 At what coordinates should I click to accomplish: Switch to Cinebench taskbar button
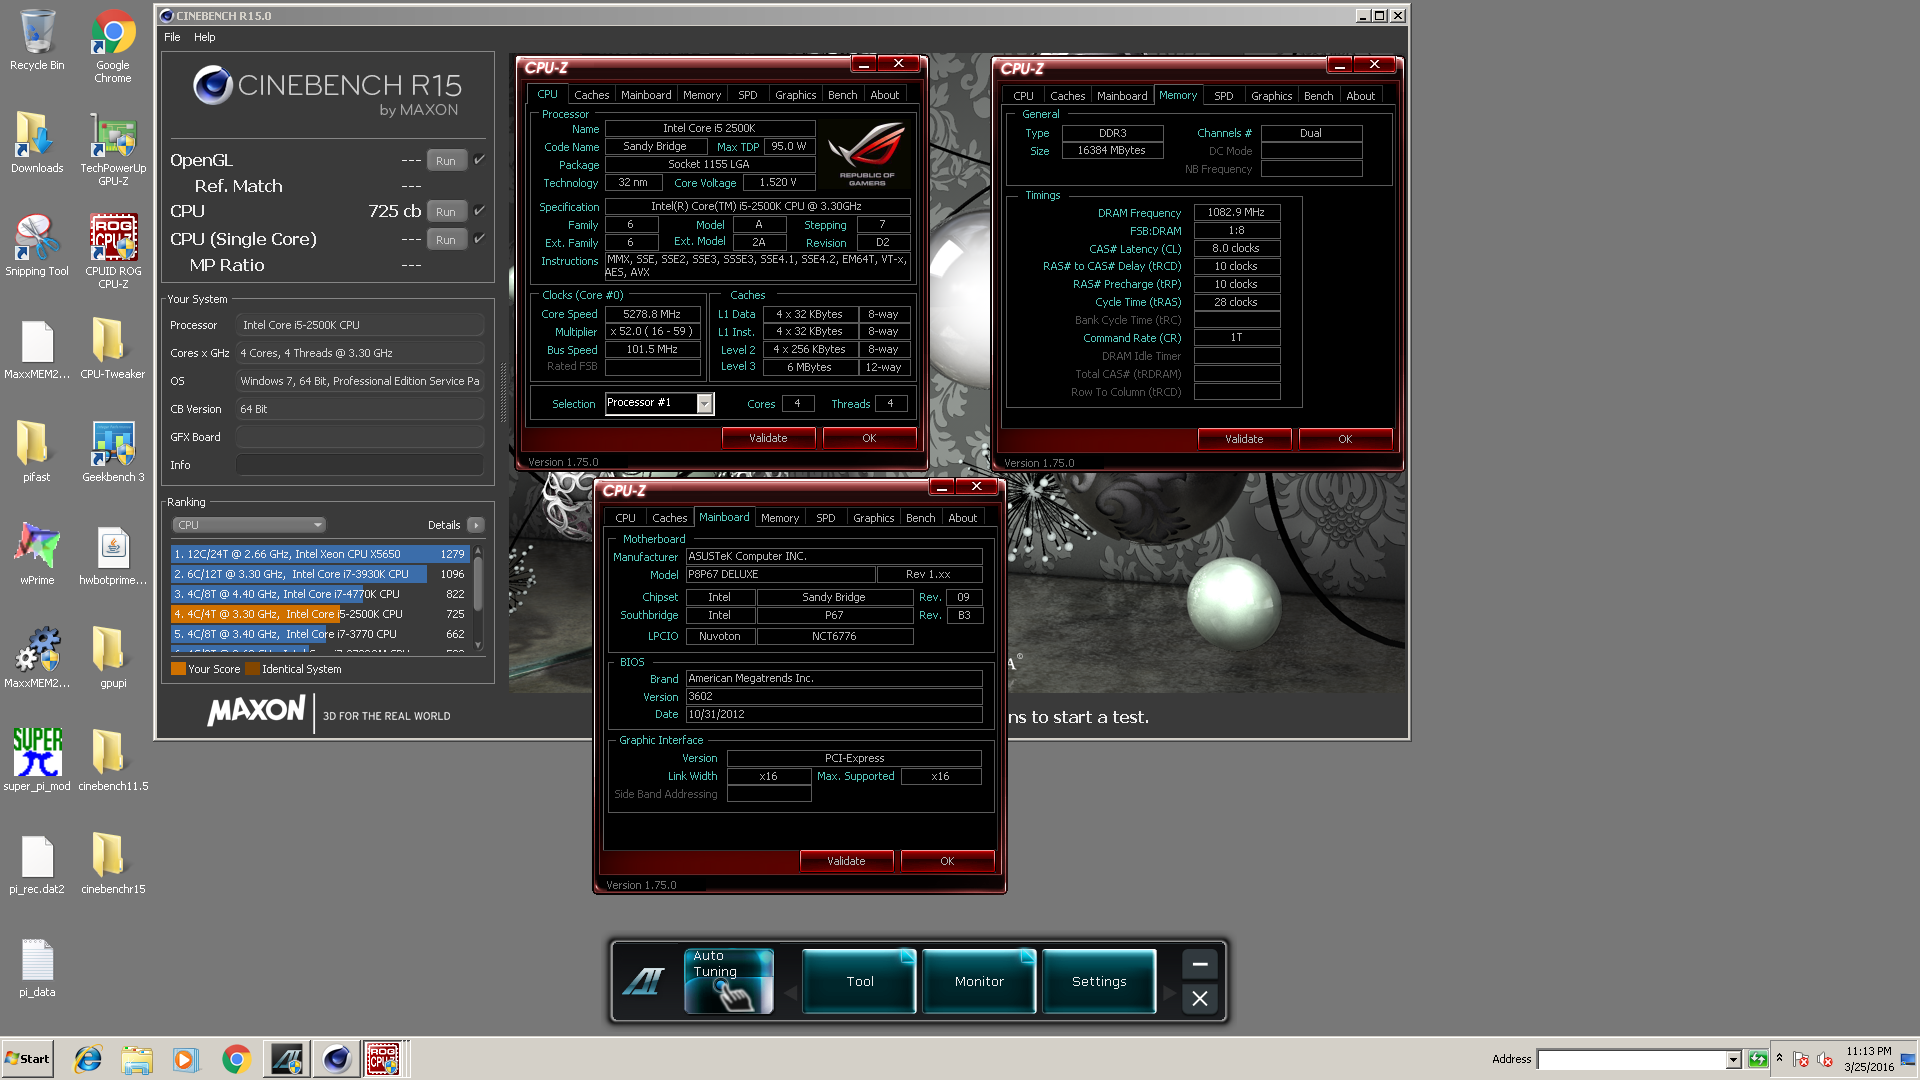pos(336,1059)
